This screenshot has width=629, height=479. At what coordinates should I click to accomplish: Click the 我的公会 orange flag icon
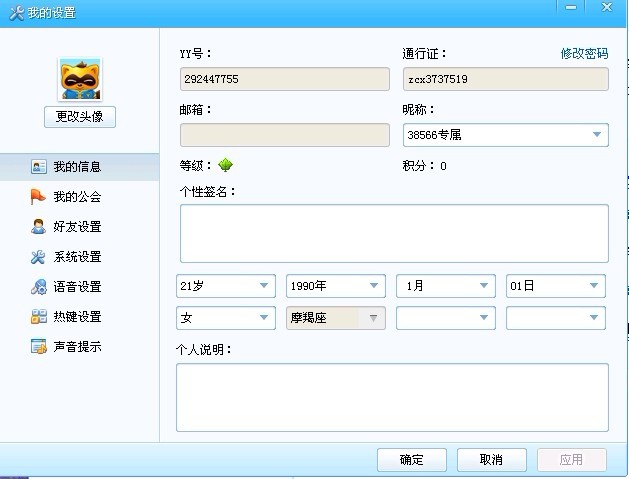click(38, 197)
